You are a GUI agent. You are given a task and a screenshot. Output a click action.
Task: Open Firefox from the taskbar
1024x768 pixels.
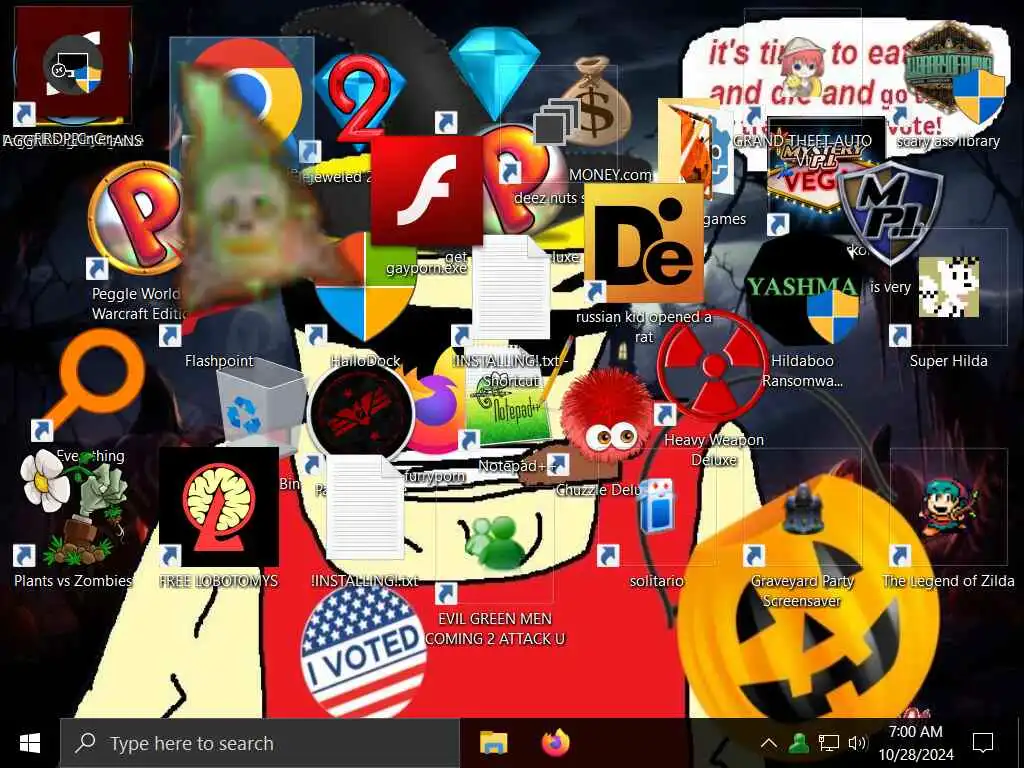[x=555, y=743]
